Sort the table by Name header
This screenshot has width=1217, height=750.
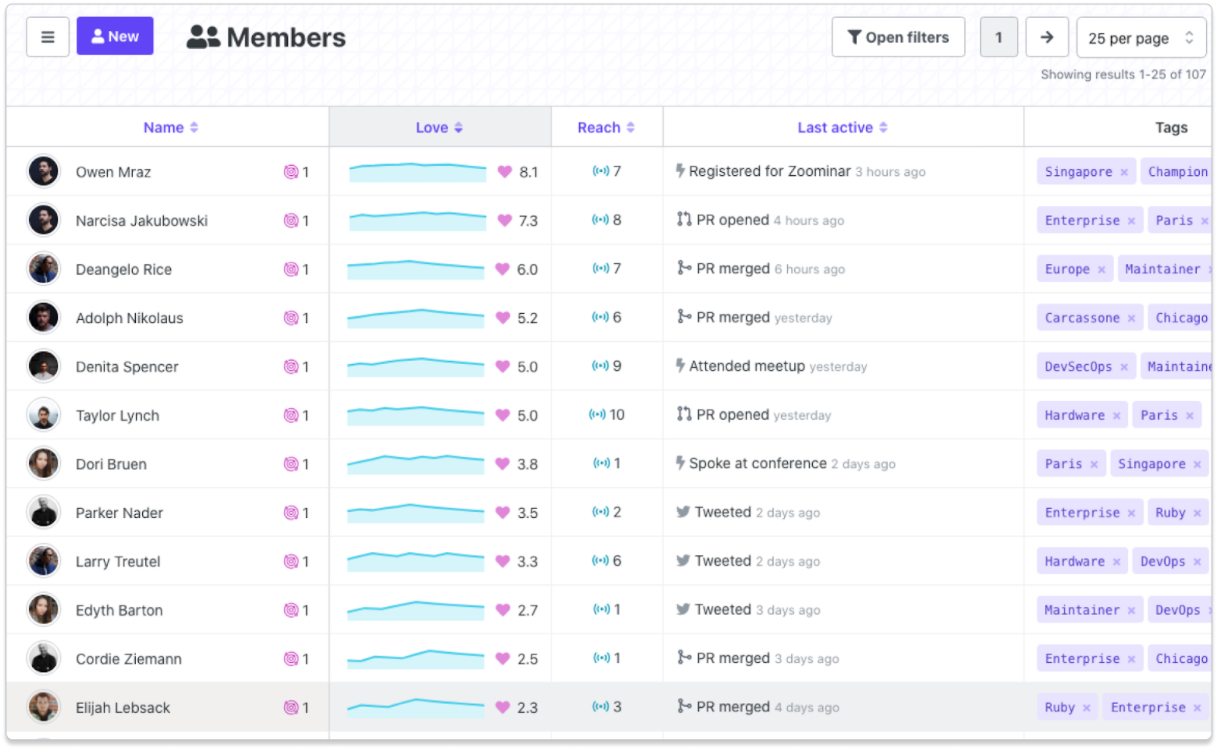pos(170,127)
